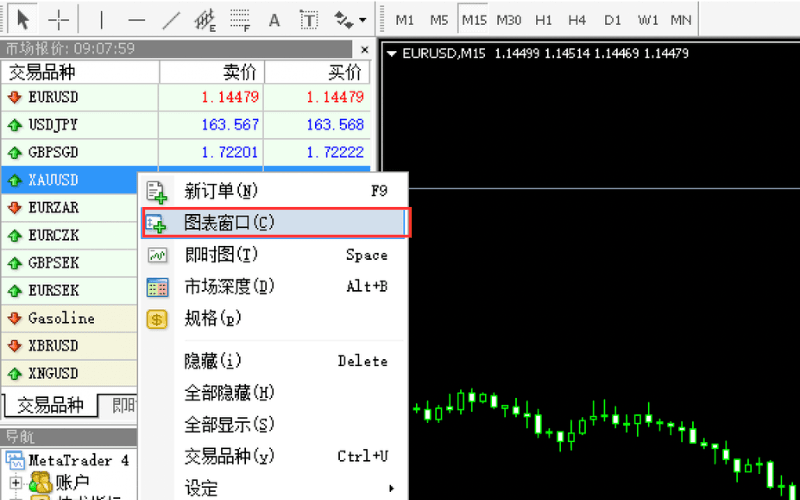Switch chart to M1 timeframe
This screenshot has height=500, width=800.
tap(405, 20)
